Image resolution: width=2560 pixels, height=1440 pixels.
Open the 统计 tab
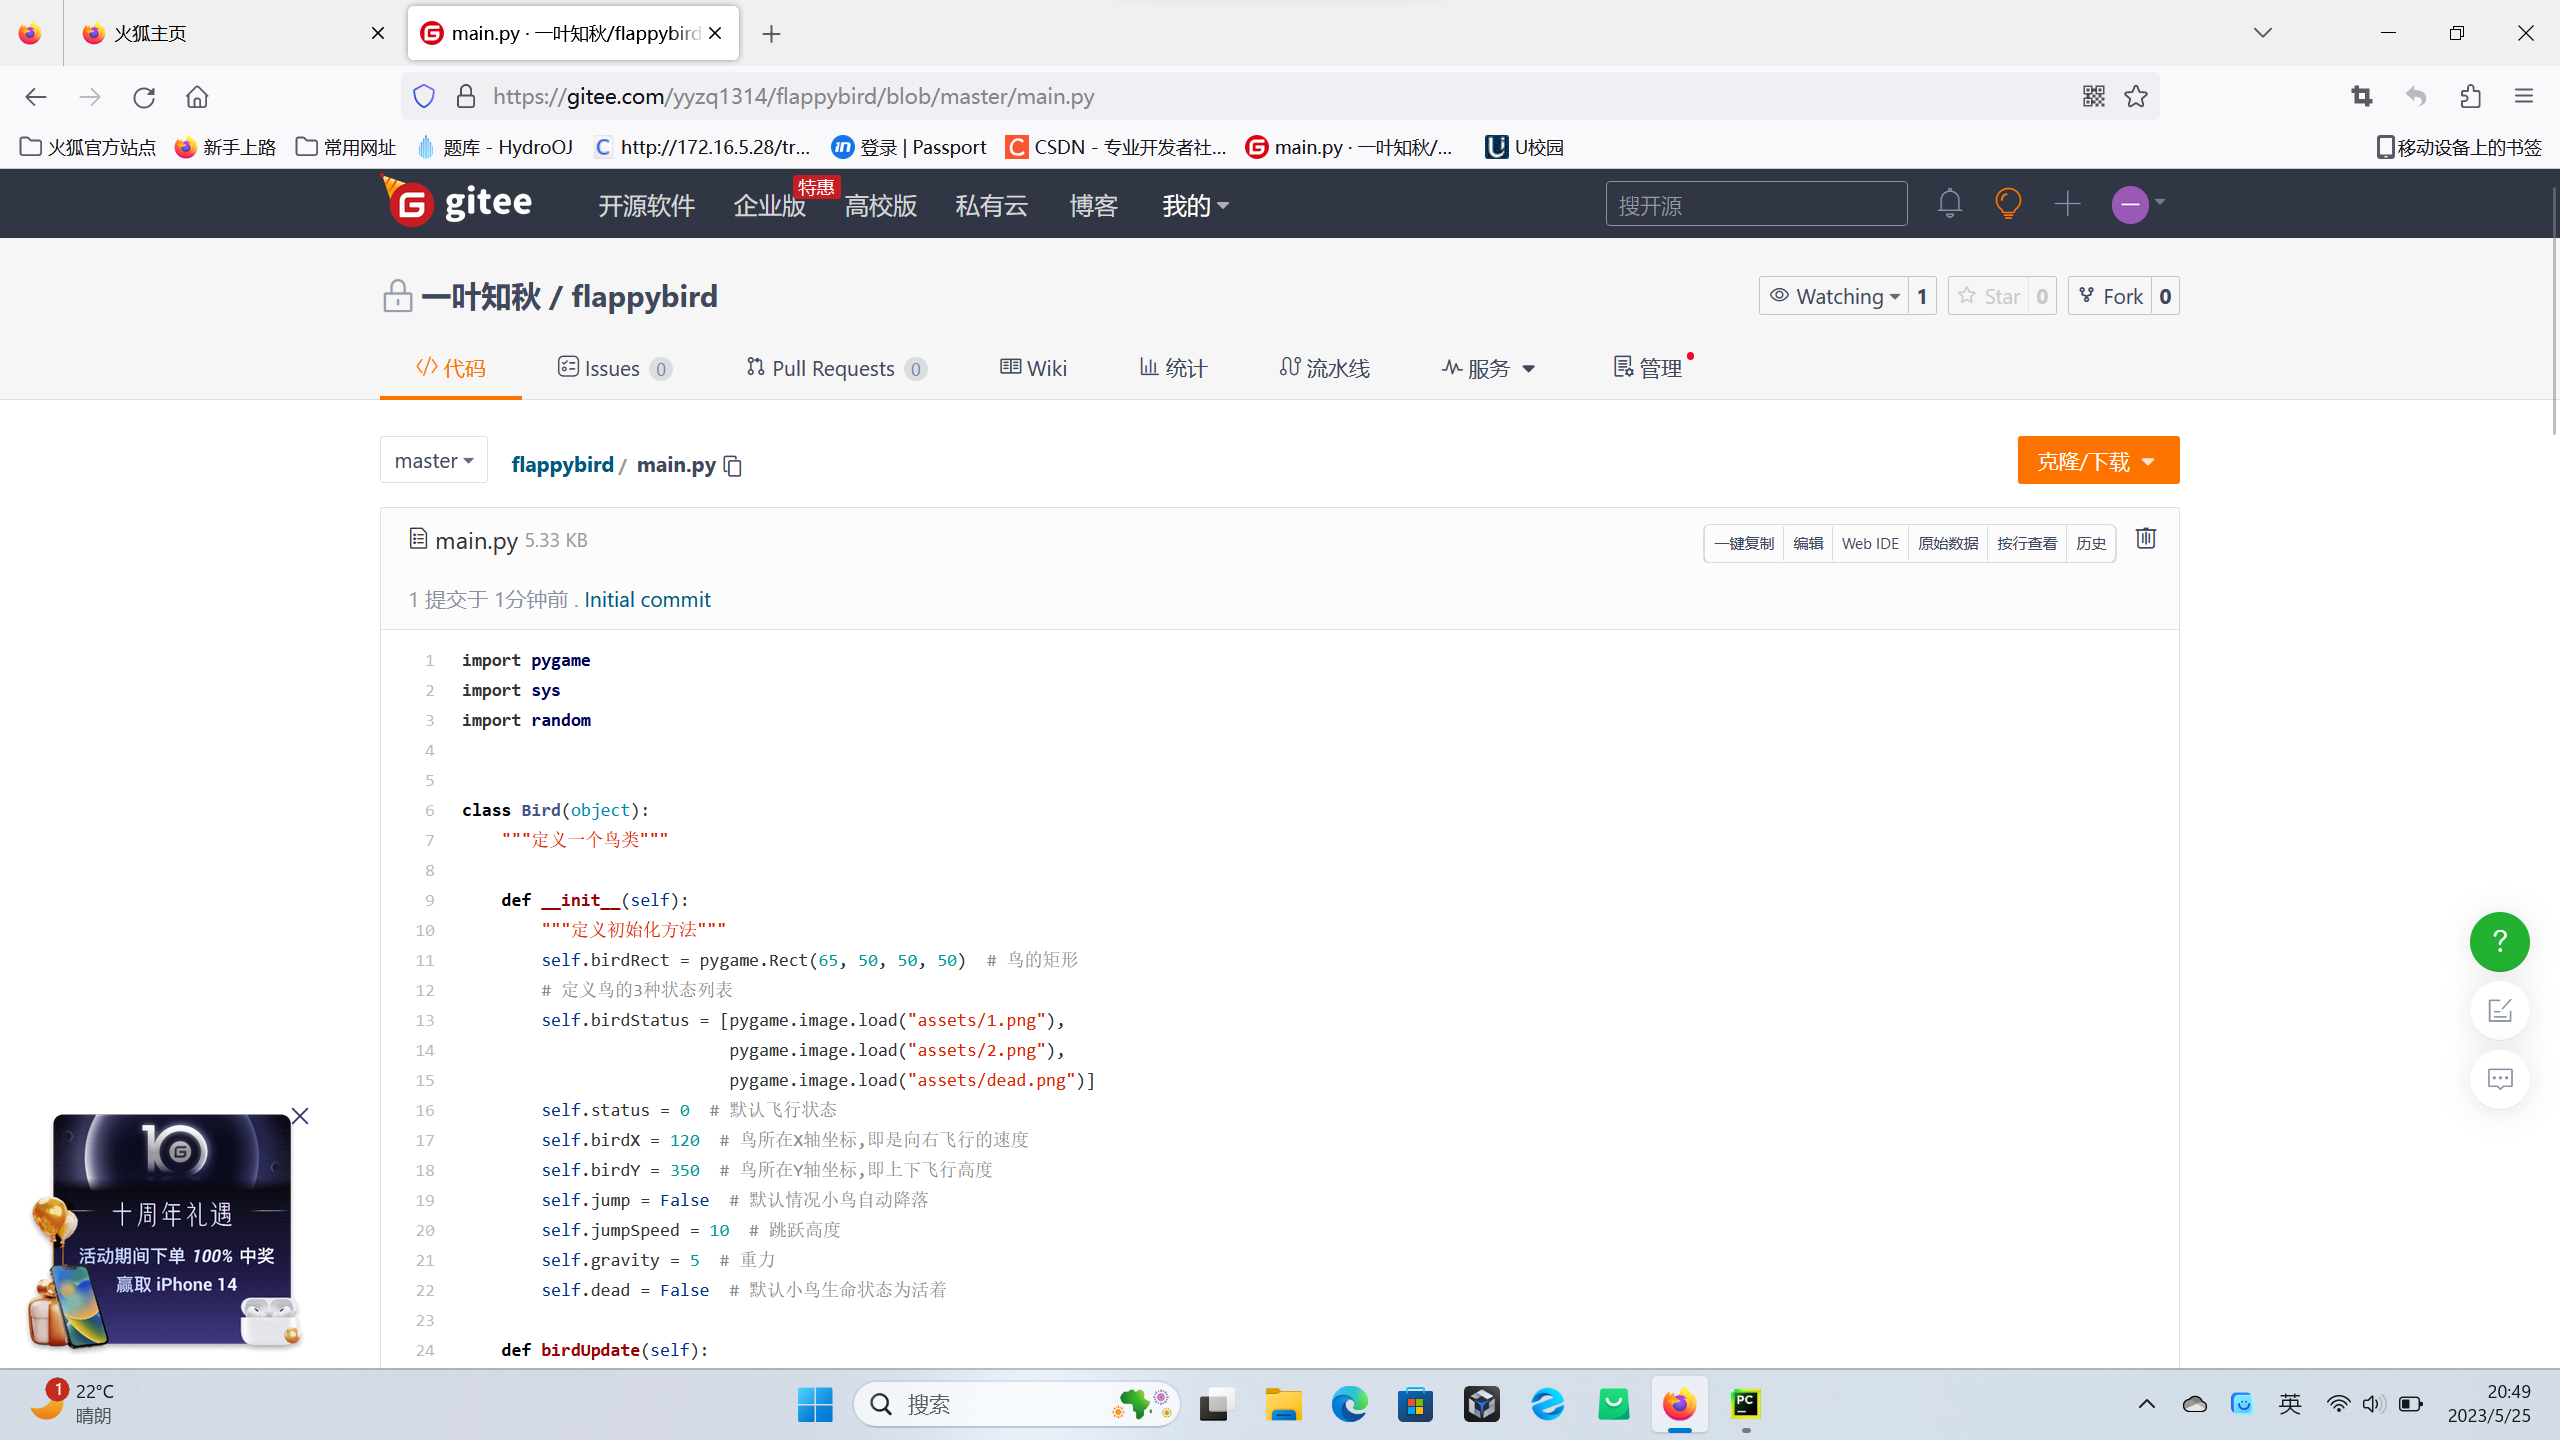point(1173,368)
